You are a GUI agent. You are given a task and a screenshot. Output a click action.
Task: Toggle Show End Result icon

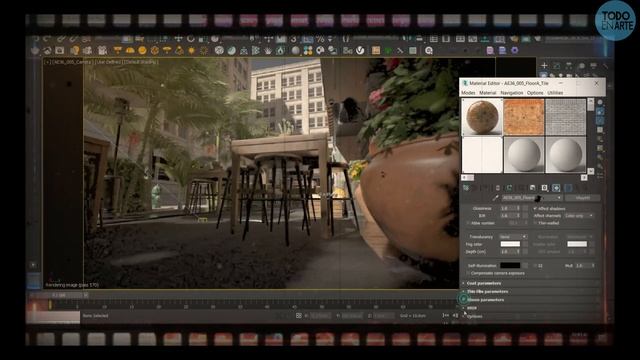click(568, 188)
